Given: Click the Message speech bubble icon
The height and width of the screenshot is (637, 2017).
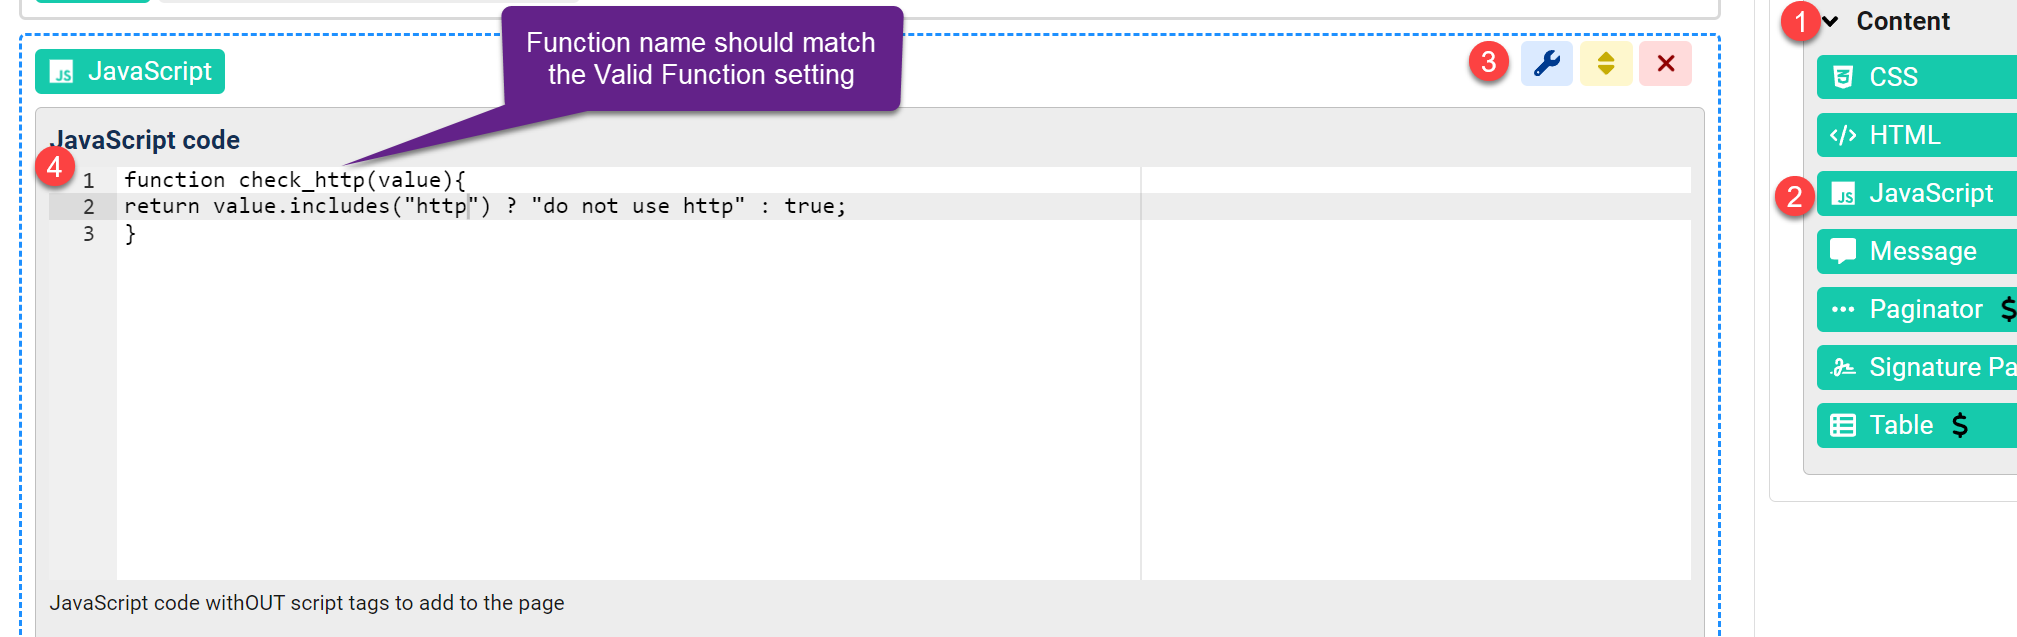Looking at the screenshot, I should [1843, 251].
